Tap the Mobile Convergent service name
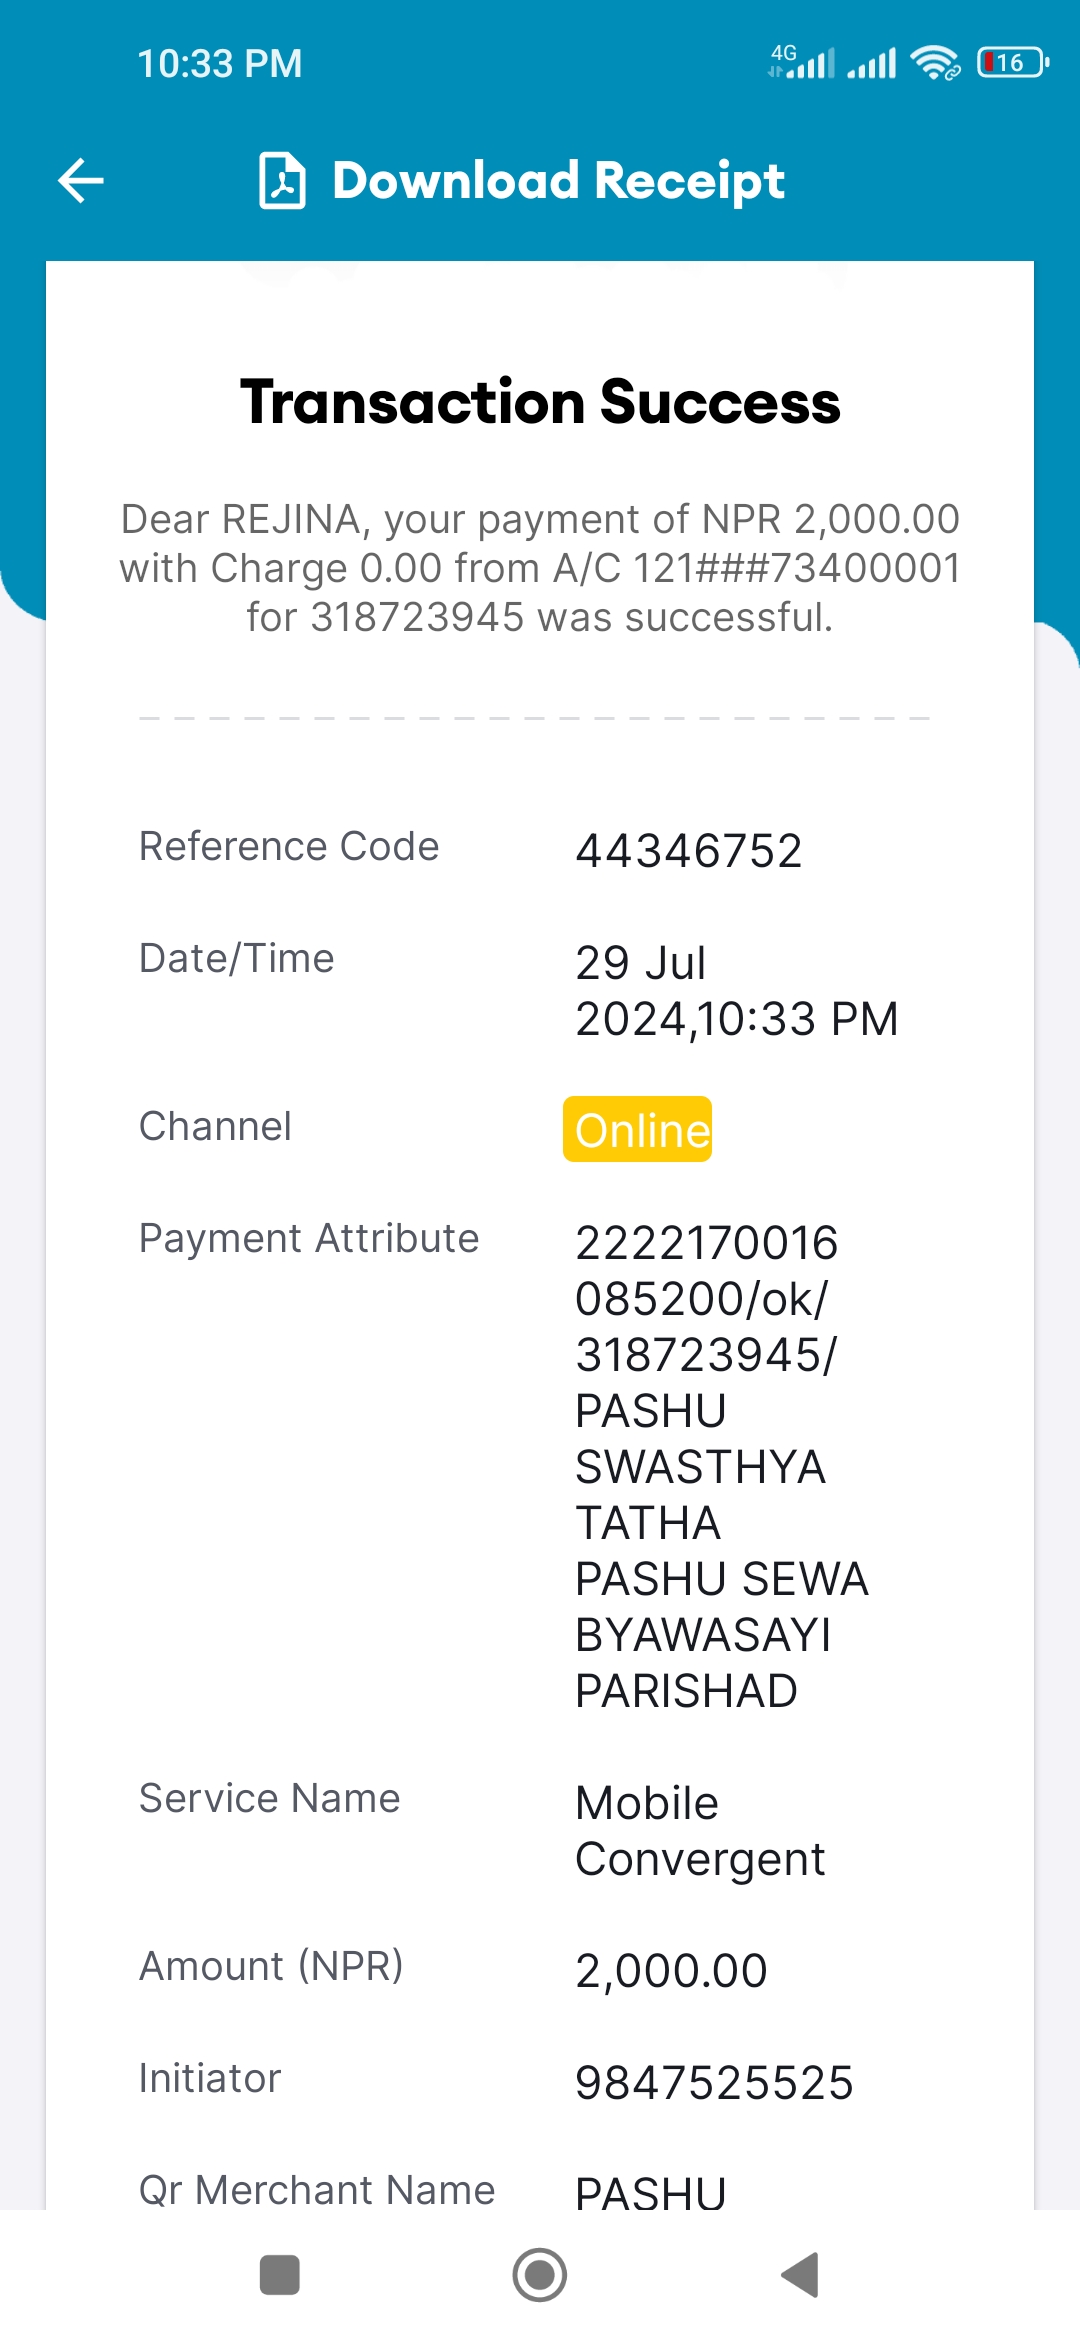The image size is (1080, 2340). coord(700,1831)
